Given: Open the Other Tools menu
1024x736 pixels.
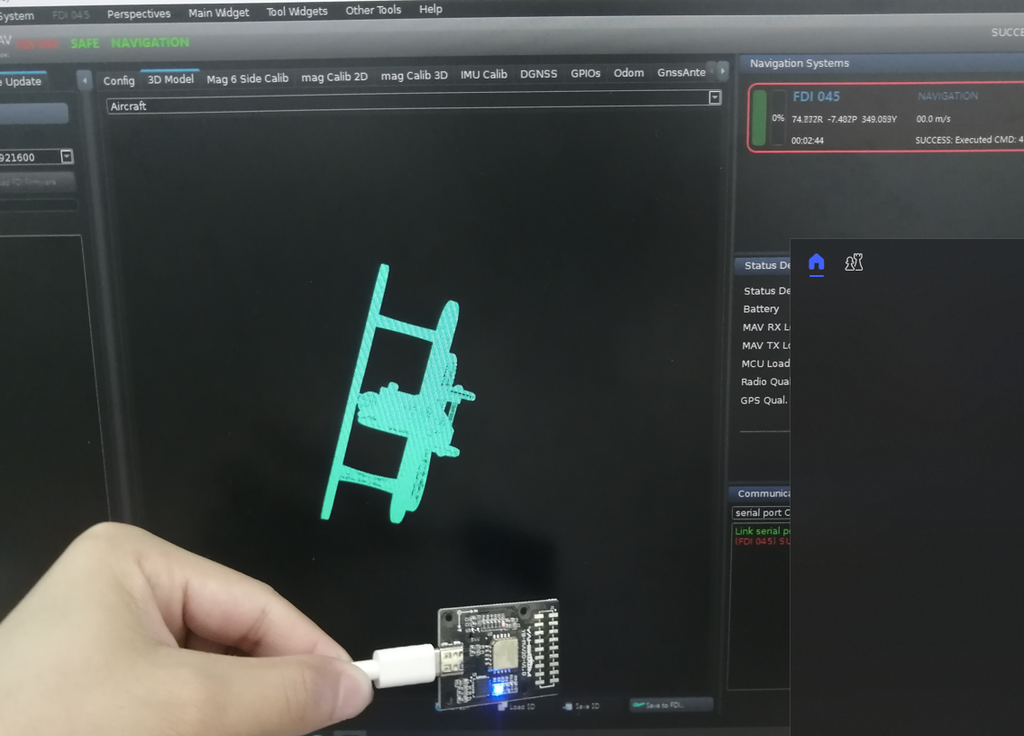Looking at the screenshot, I should [x=373, y=10].
